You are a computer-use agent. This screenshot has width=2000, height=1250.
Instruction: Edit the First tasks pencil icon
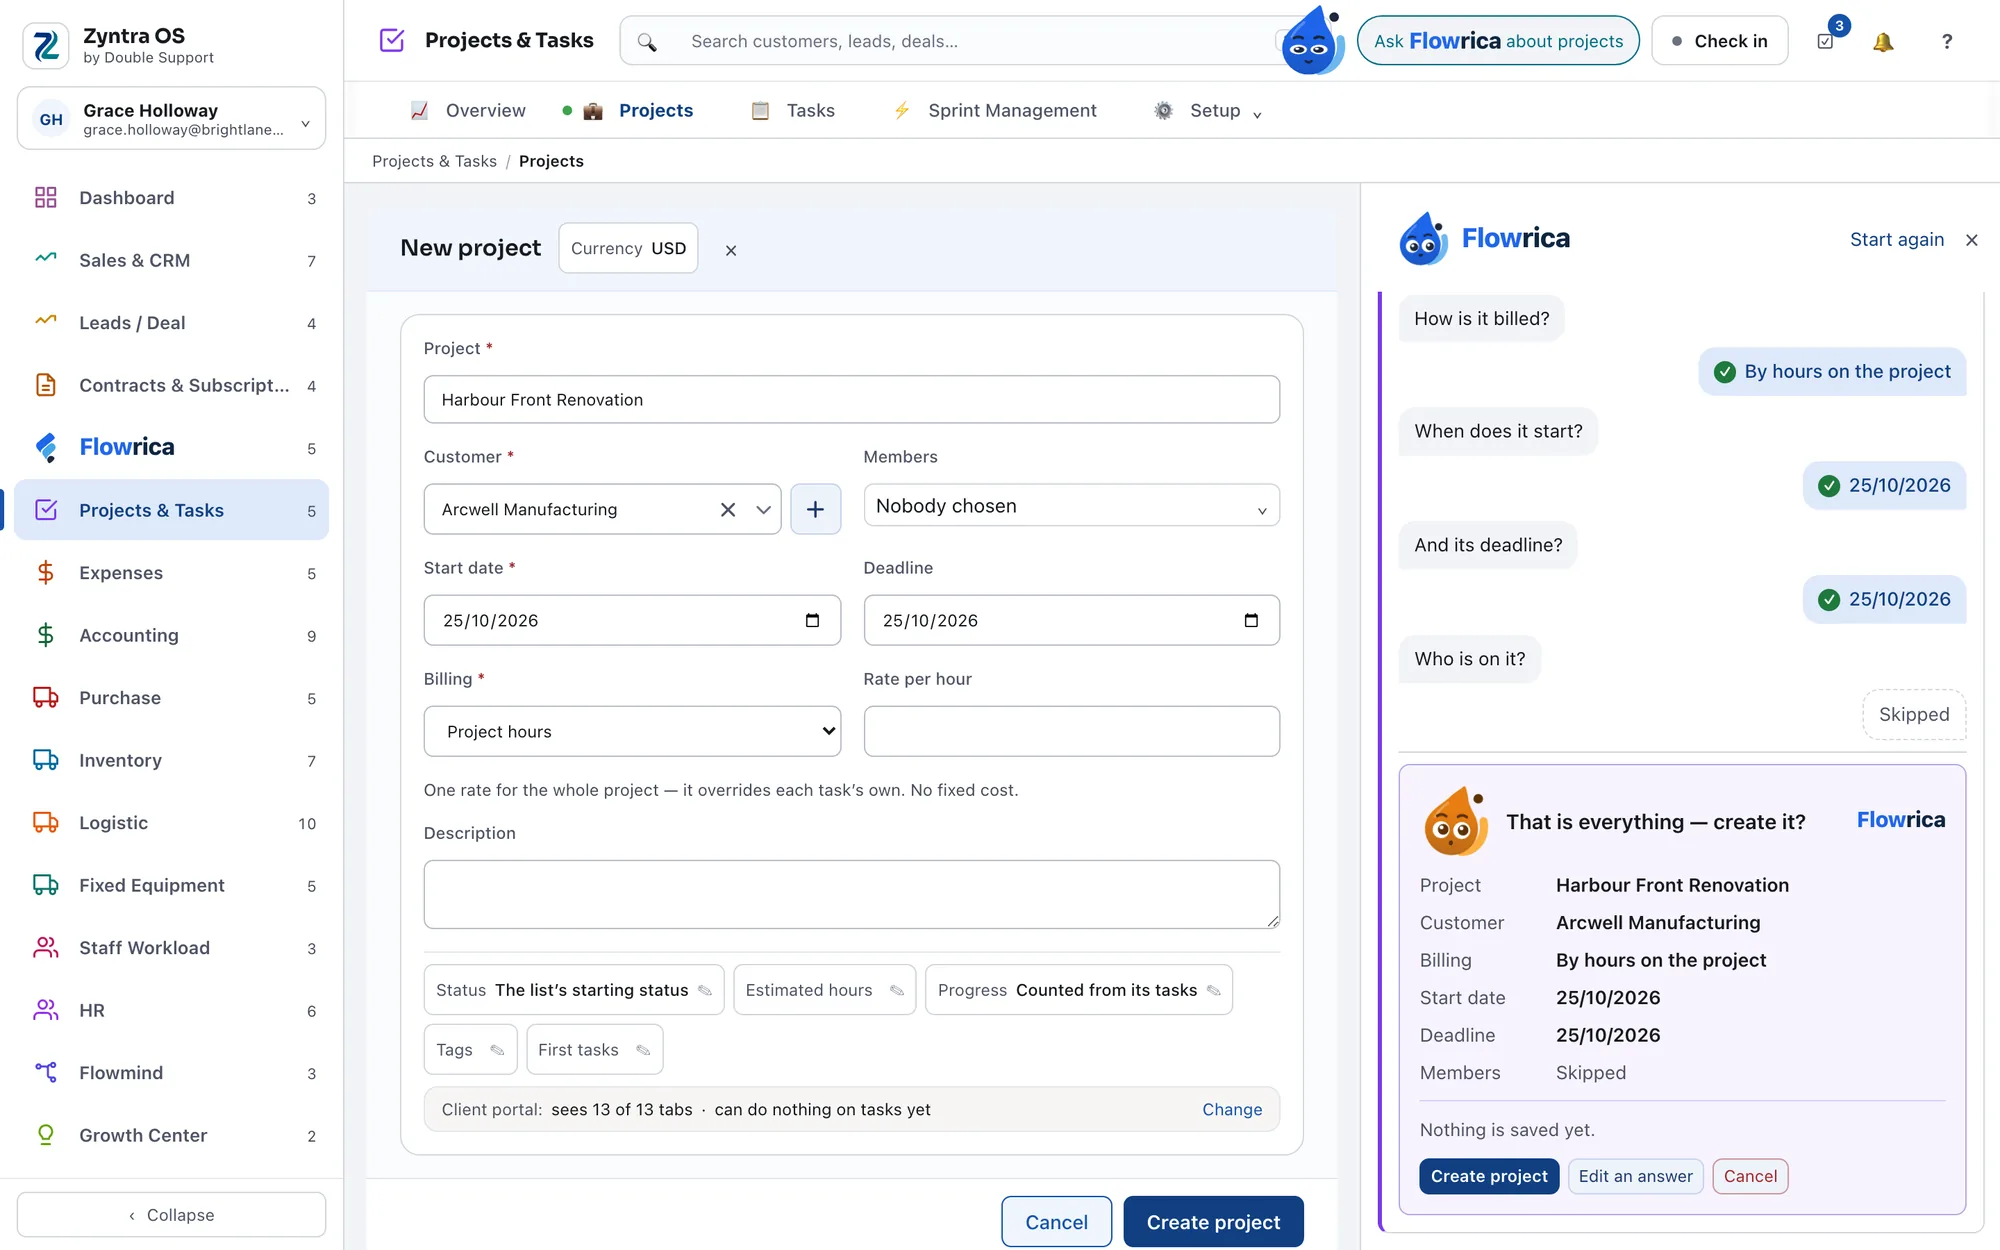click(643, 1050)
